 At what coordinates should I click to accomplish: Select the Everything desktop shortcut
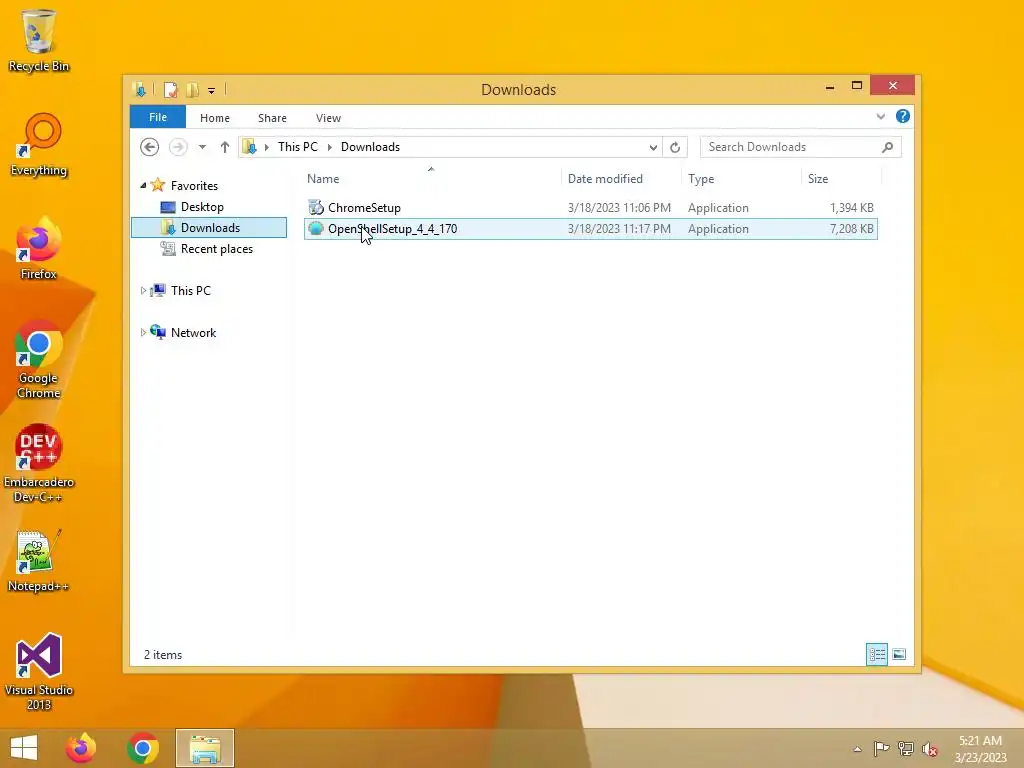click(x=39, y=144)
